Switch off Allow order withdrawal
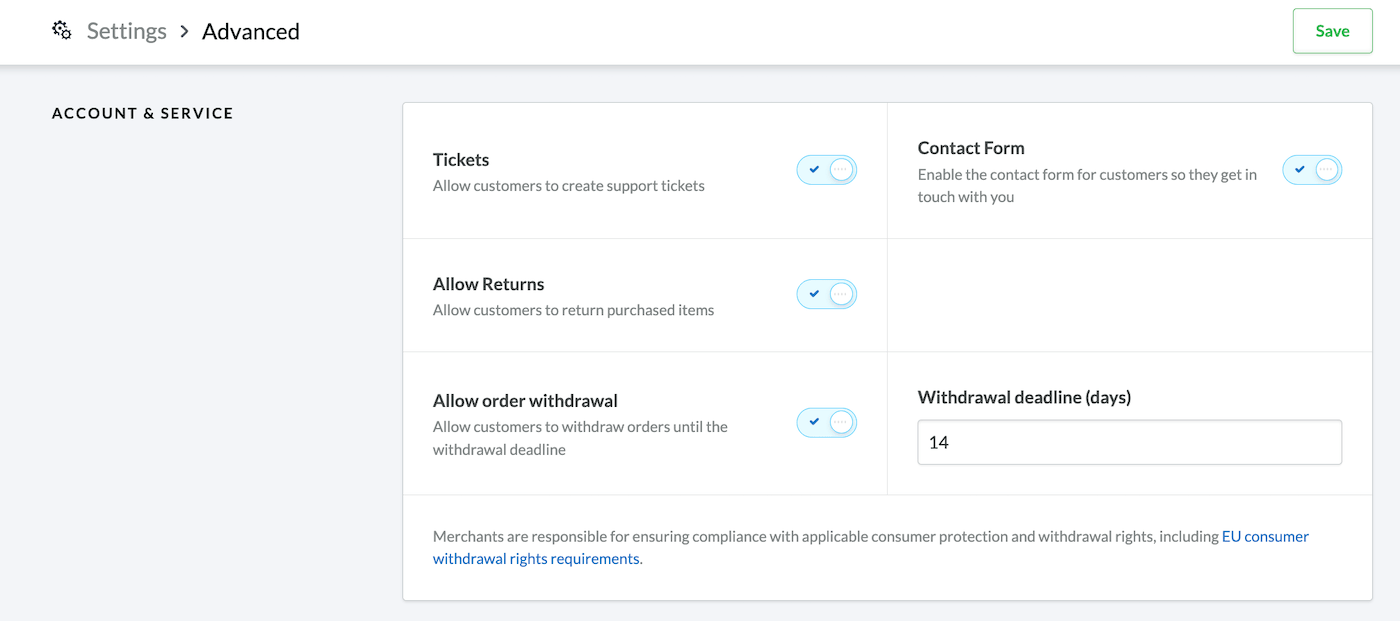Image resolution: width=1400 pixels, height=621 pixels. click(x=827, y=423)
